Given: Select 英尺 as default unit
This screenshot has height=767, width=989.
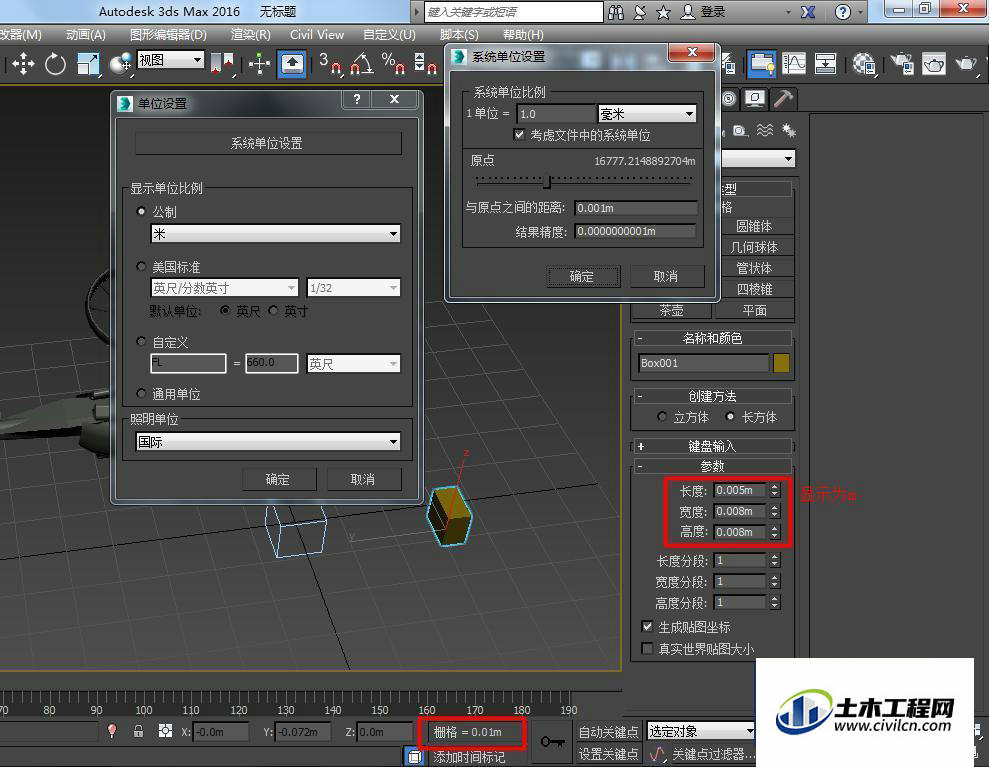Looking at the screenshot, I should [225, 310].
